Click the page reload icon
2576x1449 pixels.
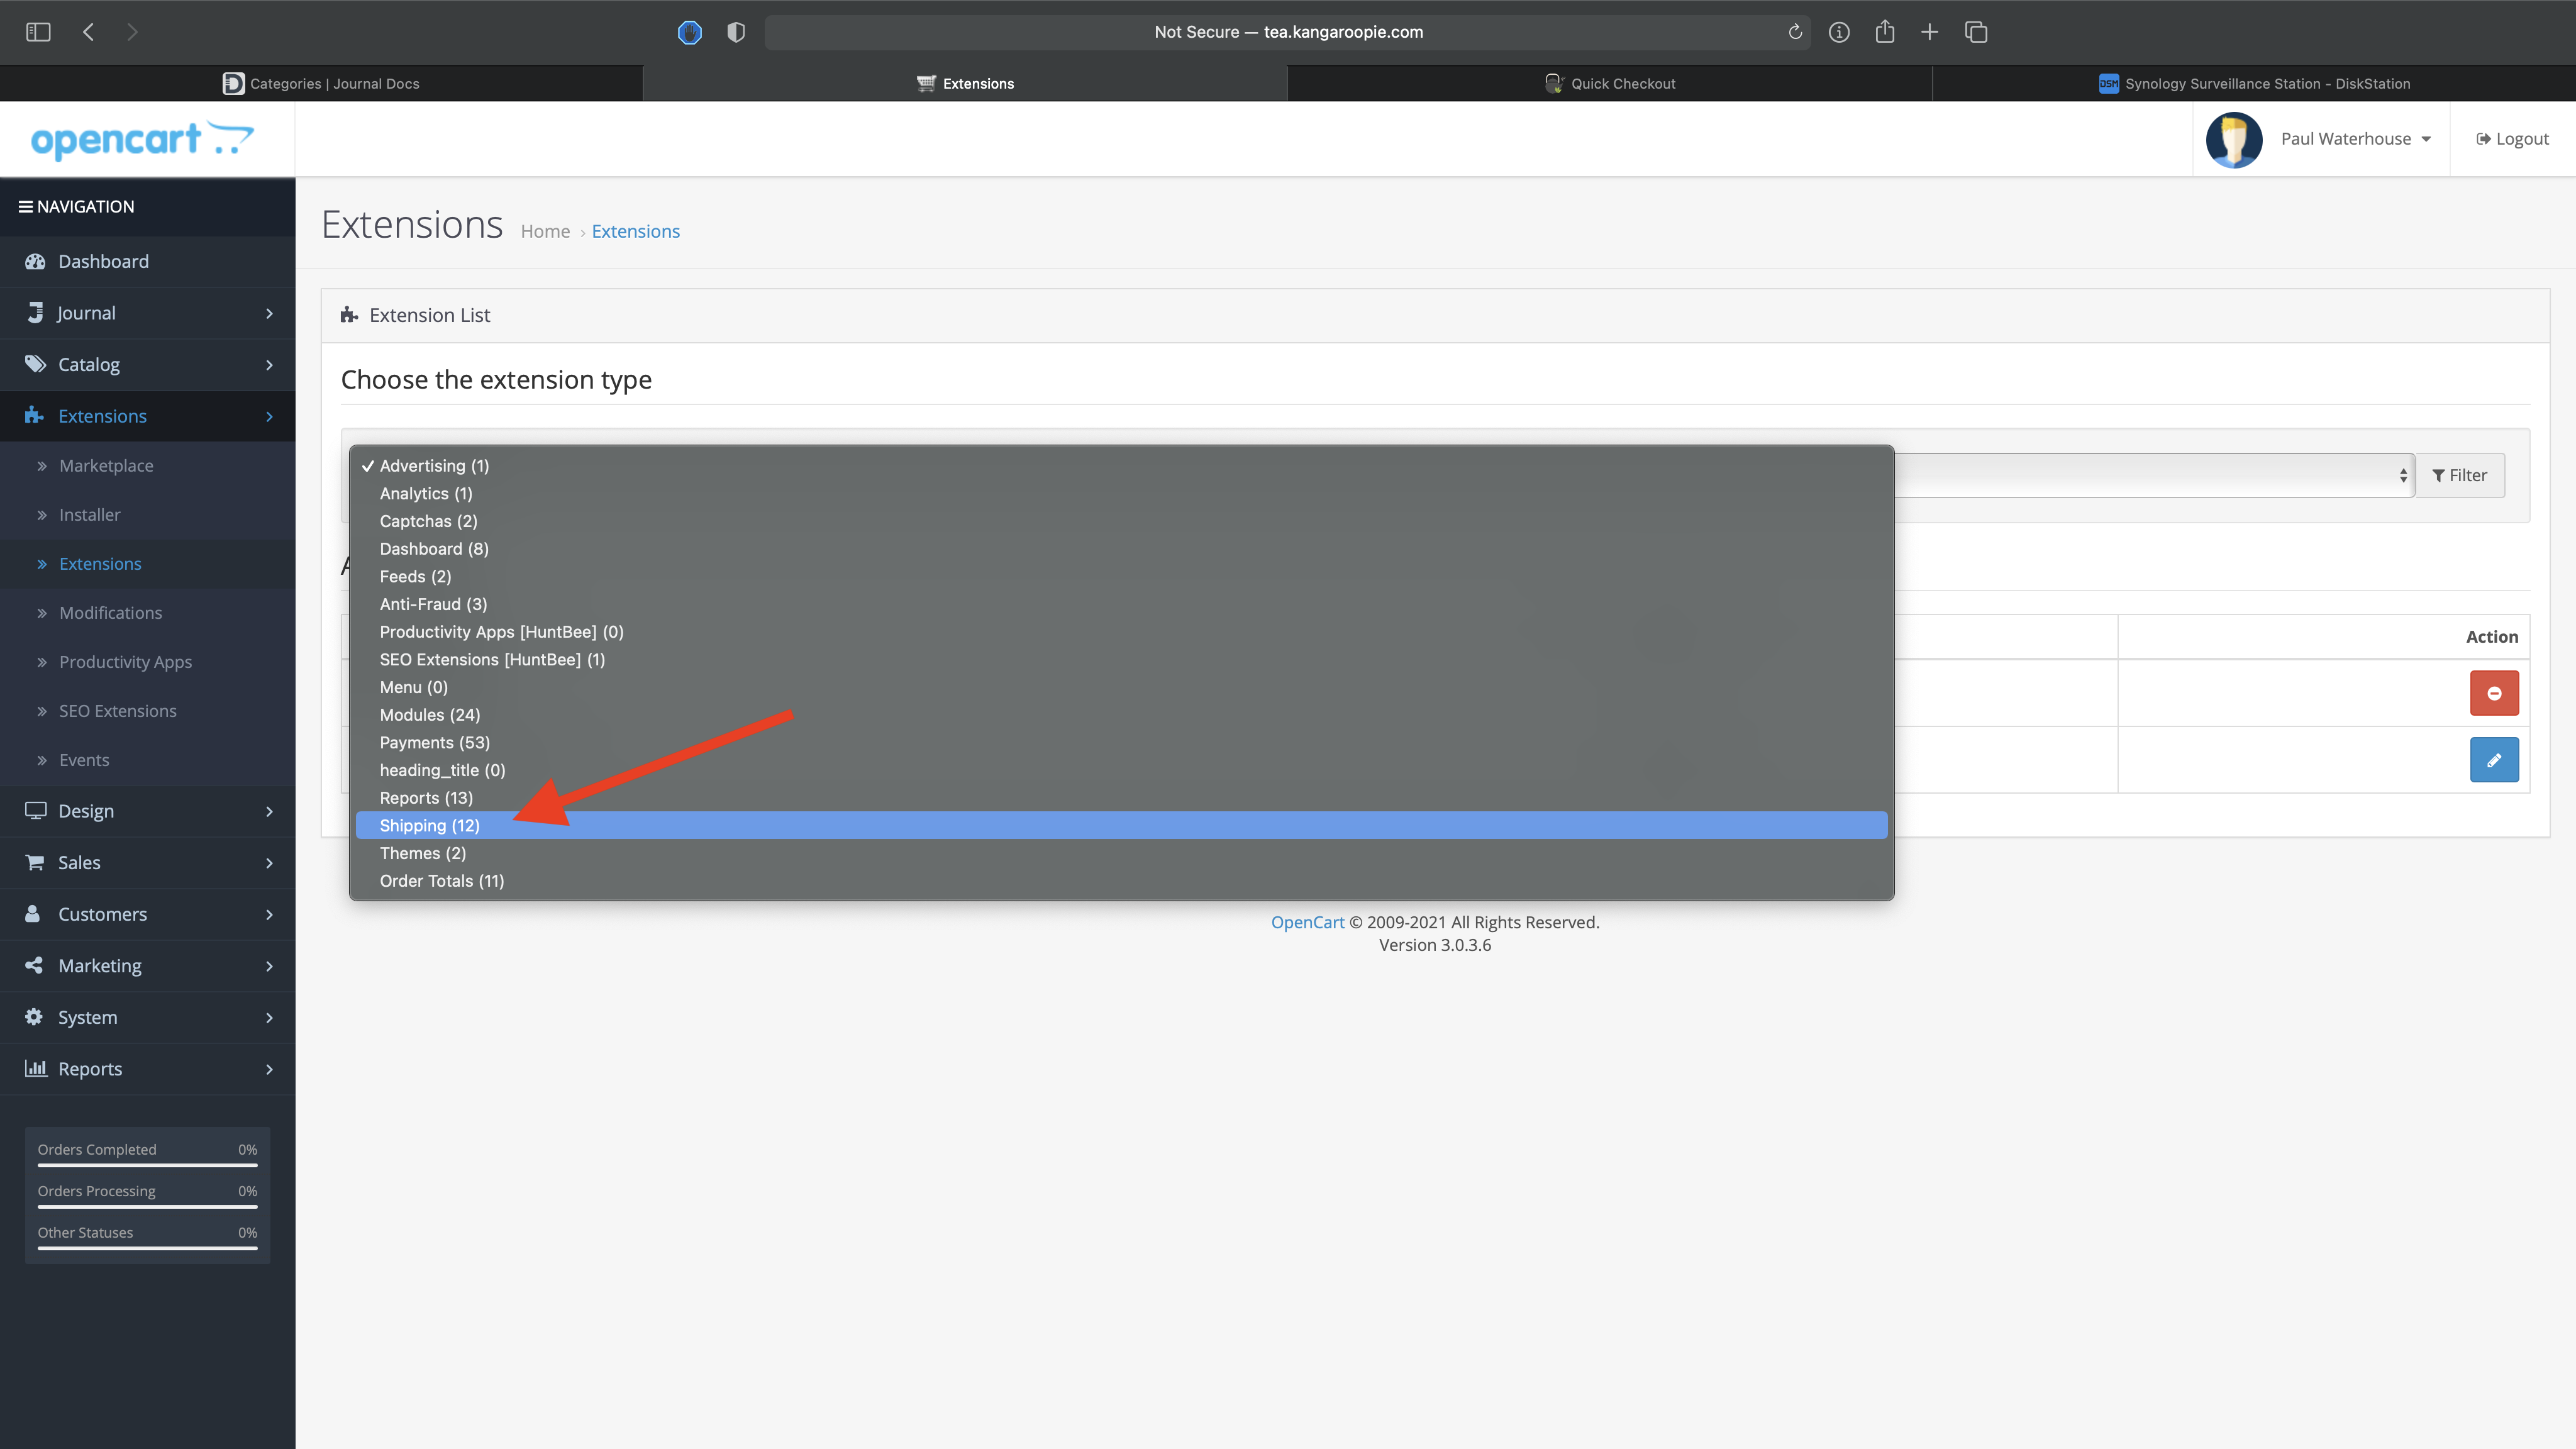pos(1795,32)
